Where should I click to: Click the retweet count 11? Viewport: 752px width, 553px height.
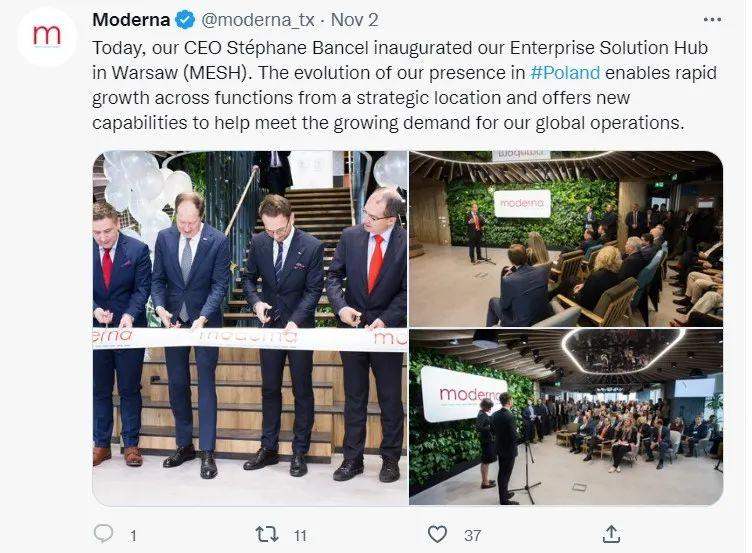pyautogui.click(x=300, y=535)
